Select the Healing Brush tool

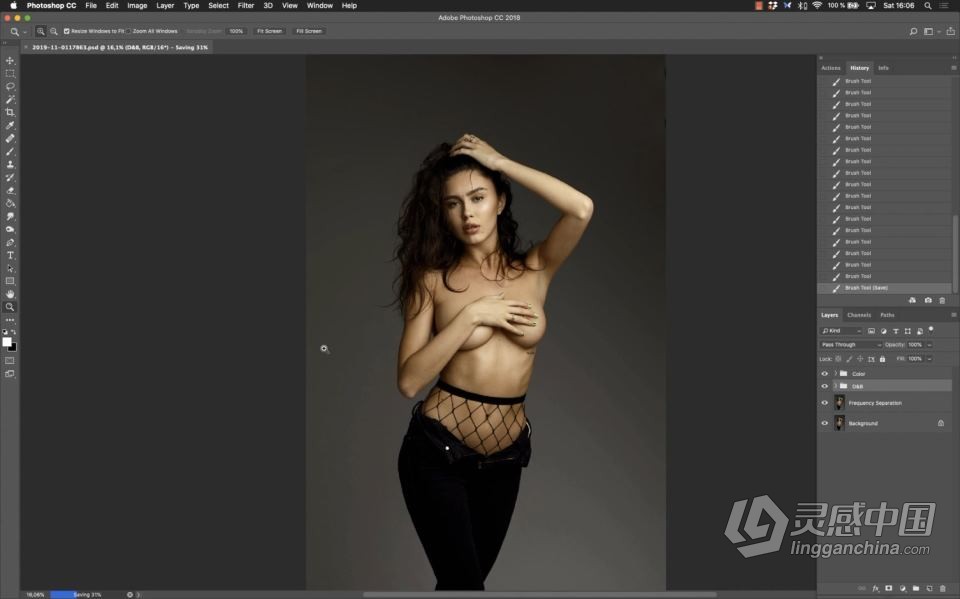click(10, 138)
